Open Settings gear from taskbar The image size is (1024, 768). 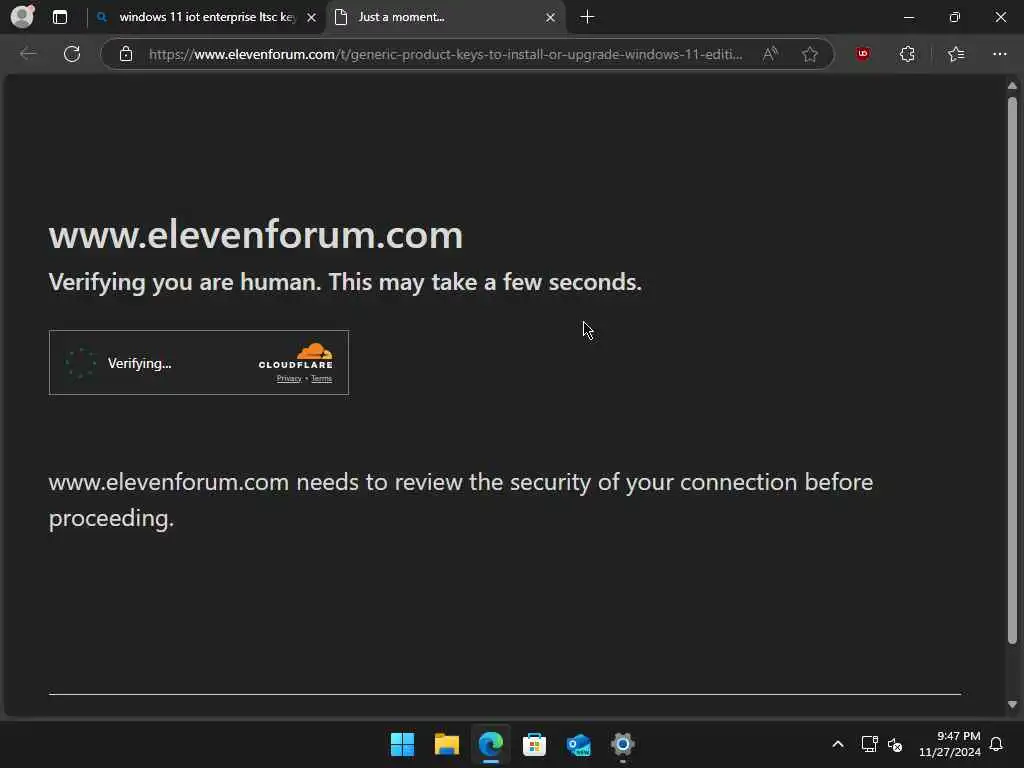click(x=622, y=744)
